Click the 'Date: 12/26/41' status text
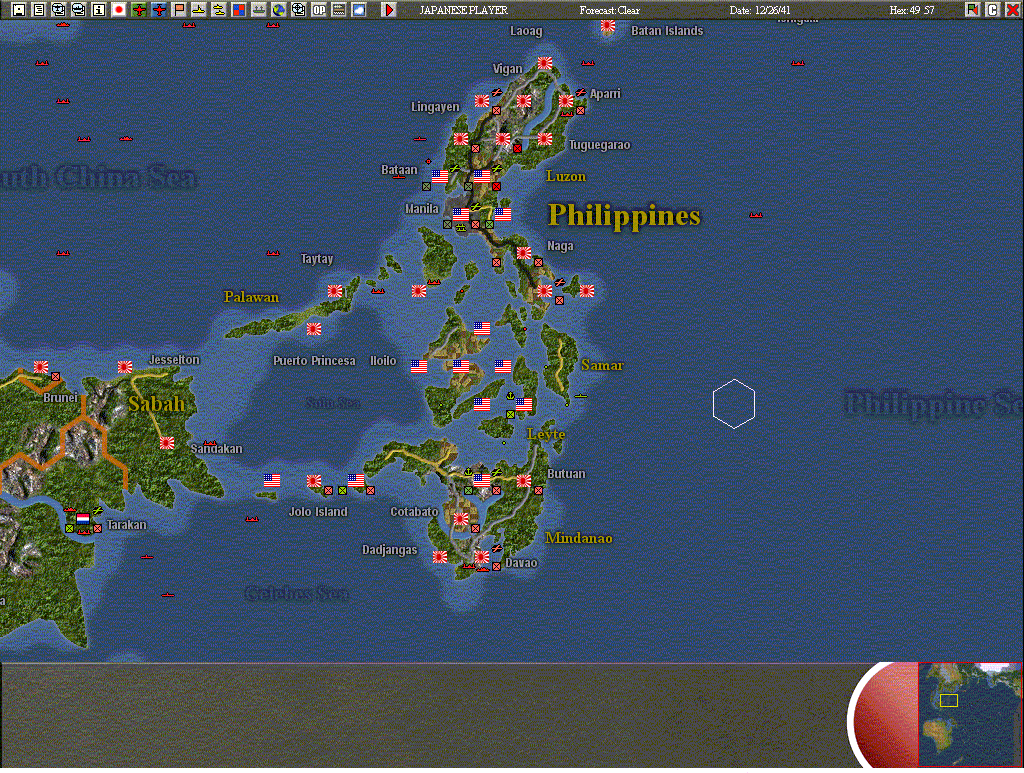 [x=760, y=10]
